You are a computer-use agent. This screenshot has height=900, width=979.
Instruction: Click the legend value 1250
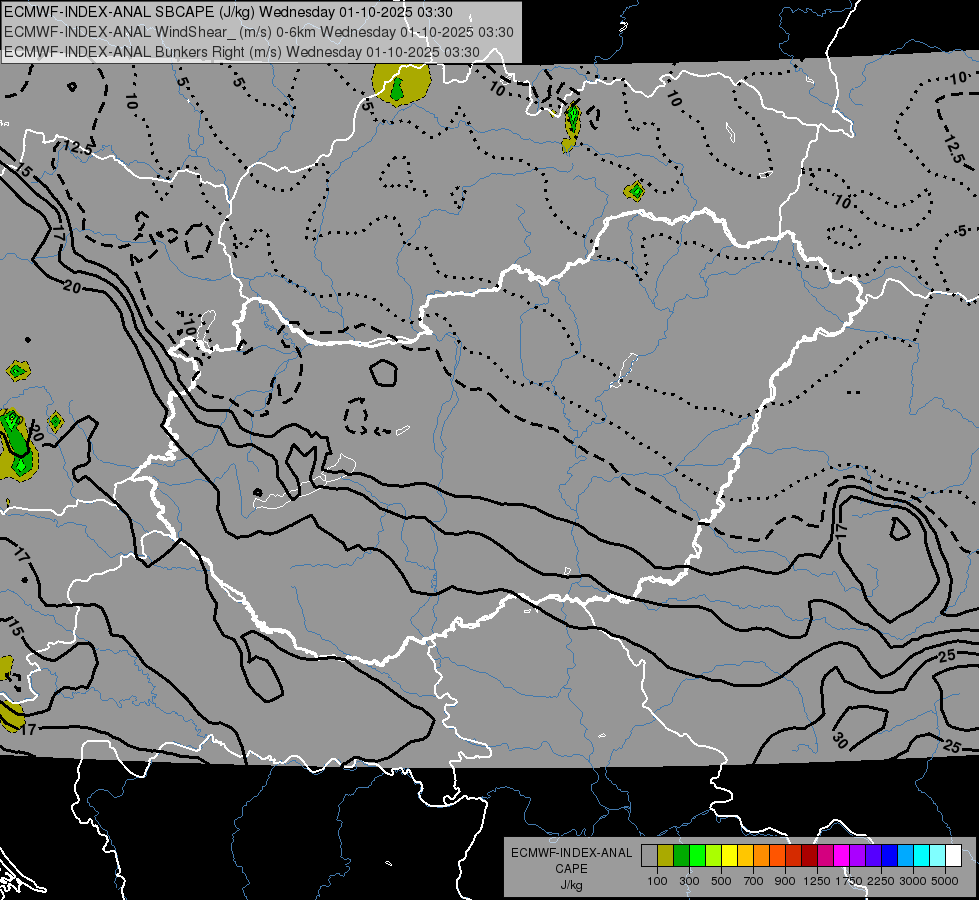pos(817,881)
